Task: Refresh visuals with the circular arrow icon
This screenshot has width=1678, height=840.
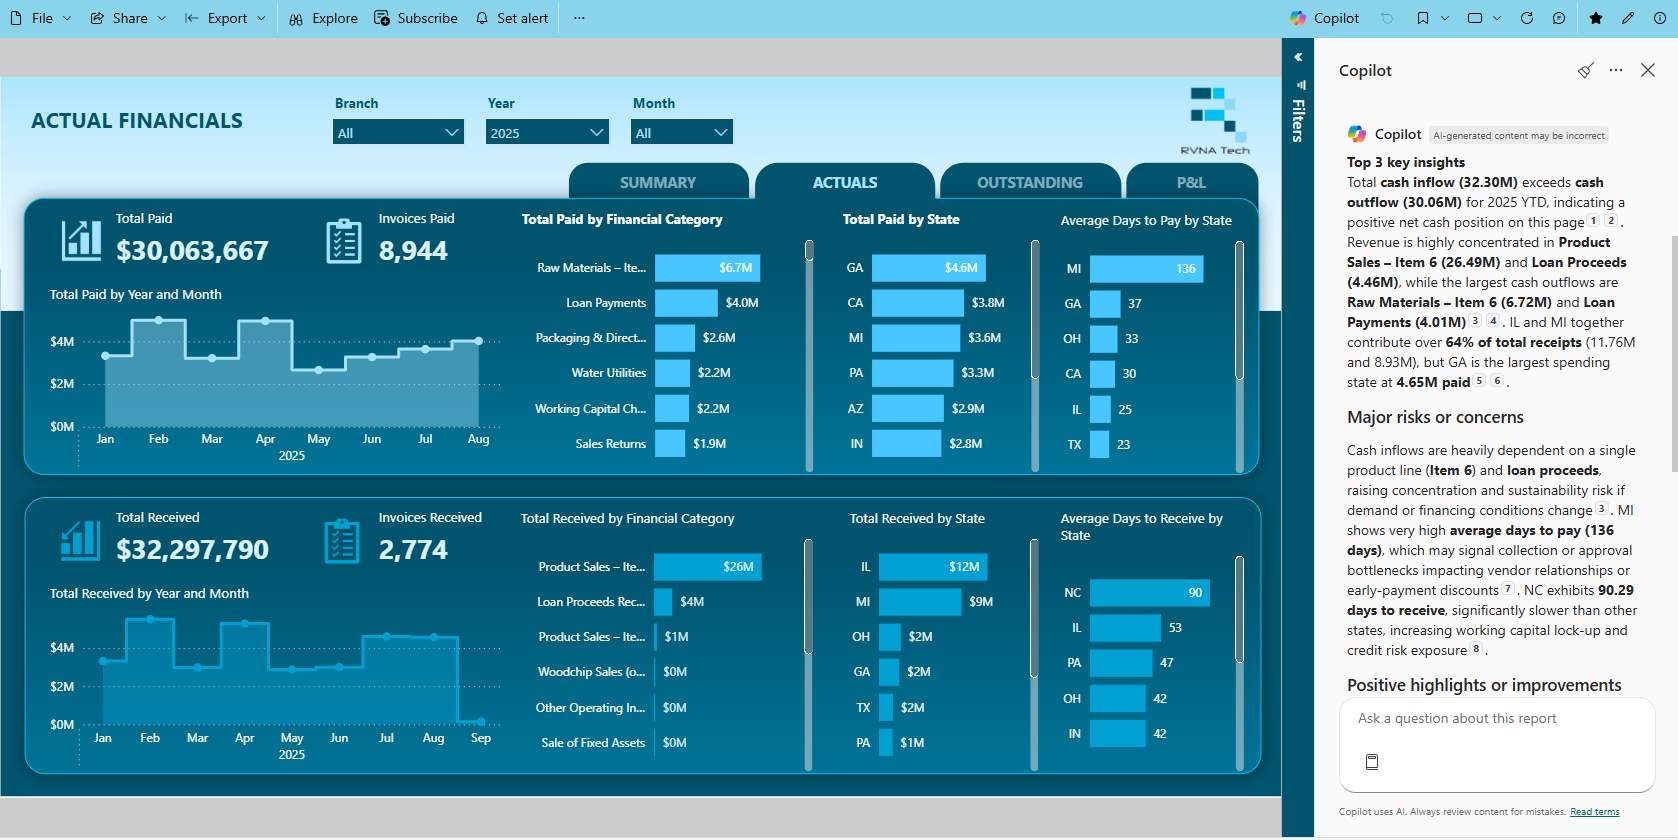Action: (x=1527, y=18)
